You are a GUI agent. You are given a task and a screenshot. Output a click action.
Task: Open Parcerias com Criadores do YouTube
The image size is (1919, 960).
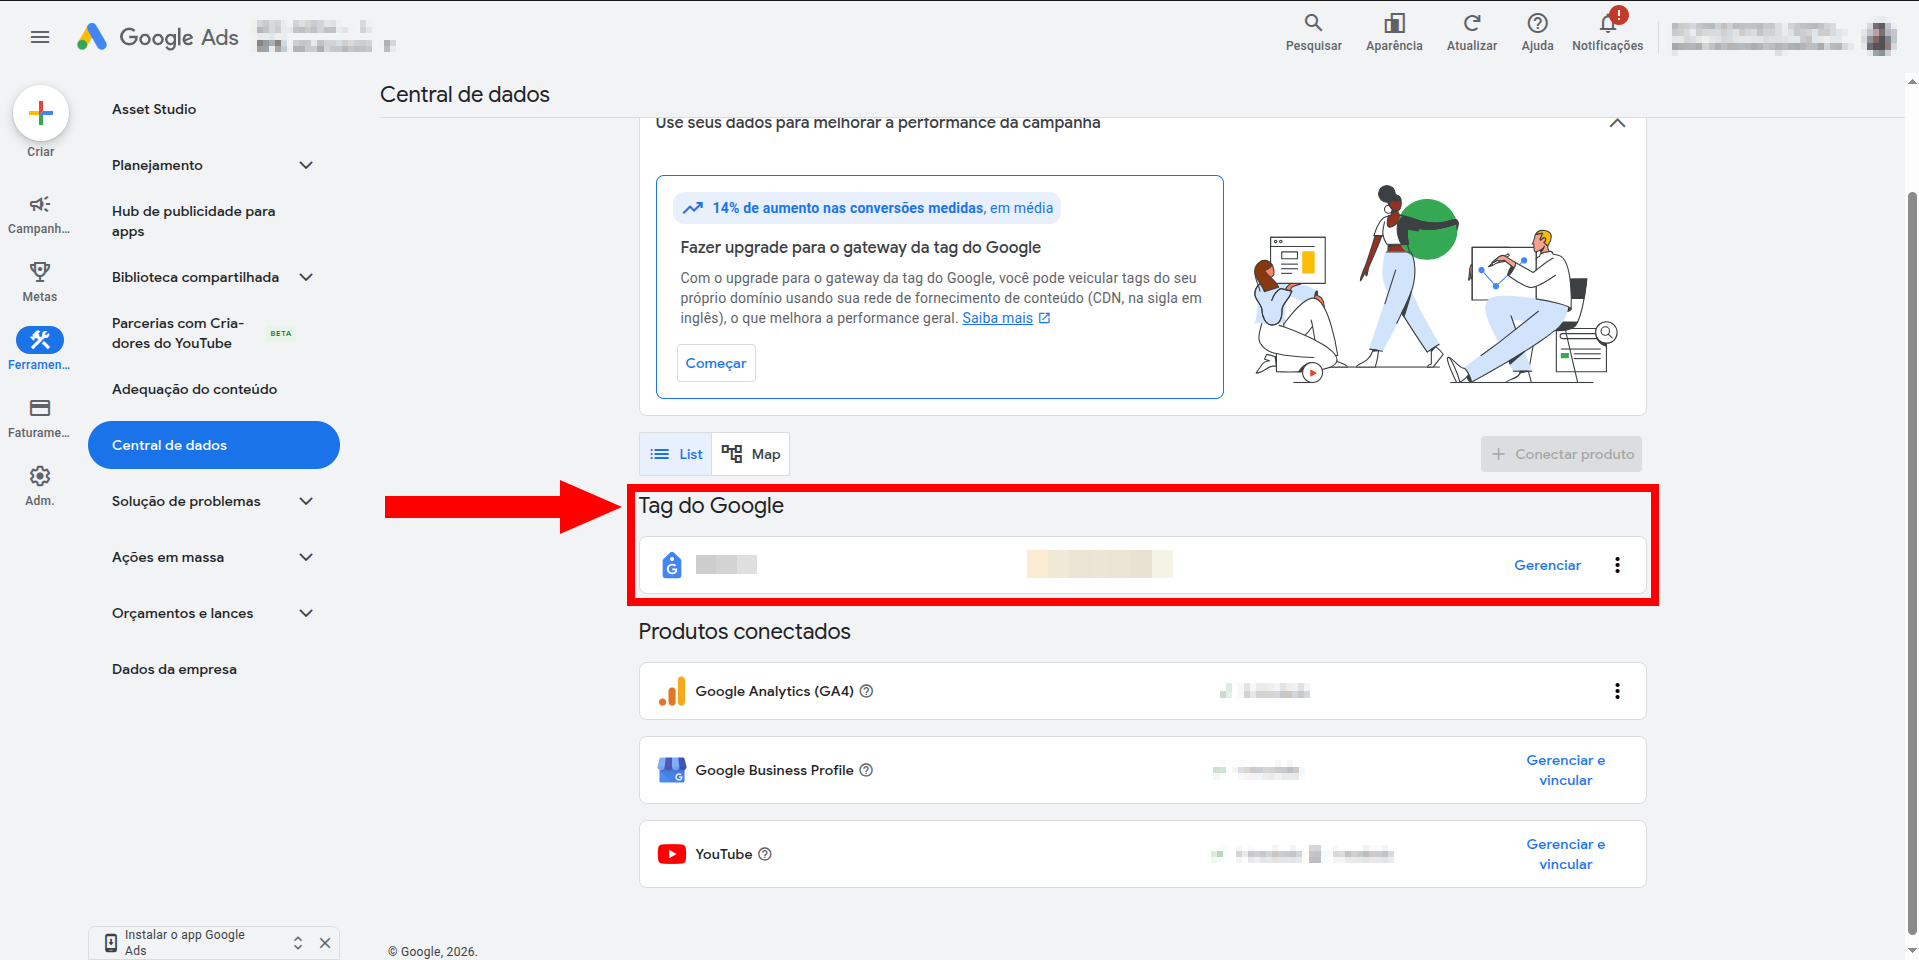(178, 333)
